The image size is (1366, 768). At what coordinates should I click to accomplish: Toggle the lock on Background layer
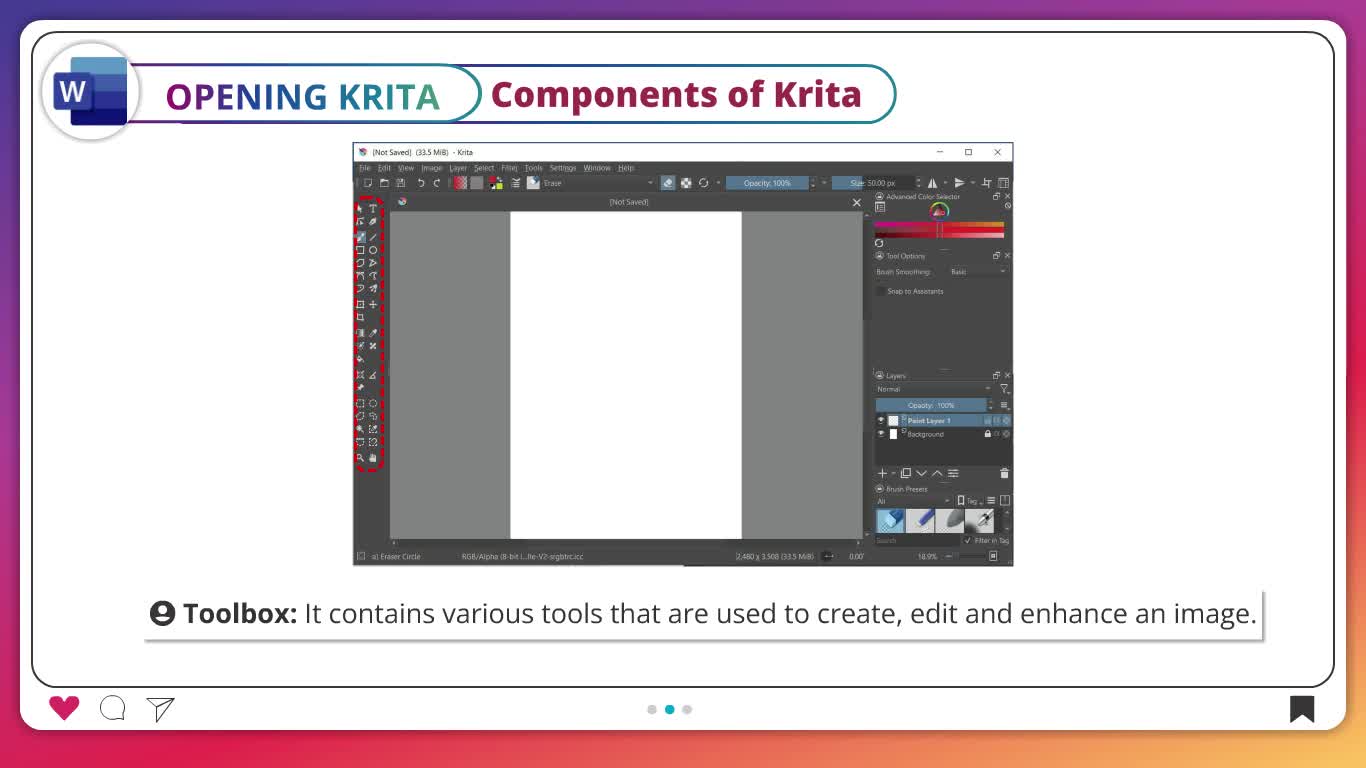tap(988, 434)
